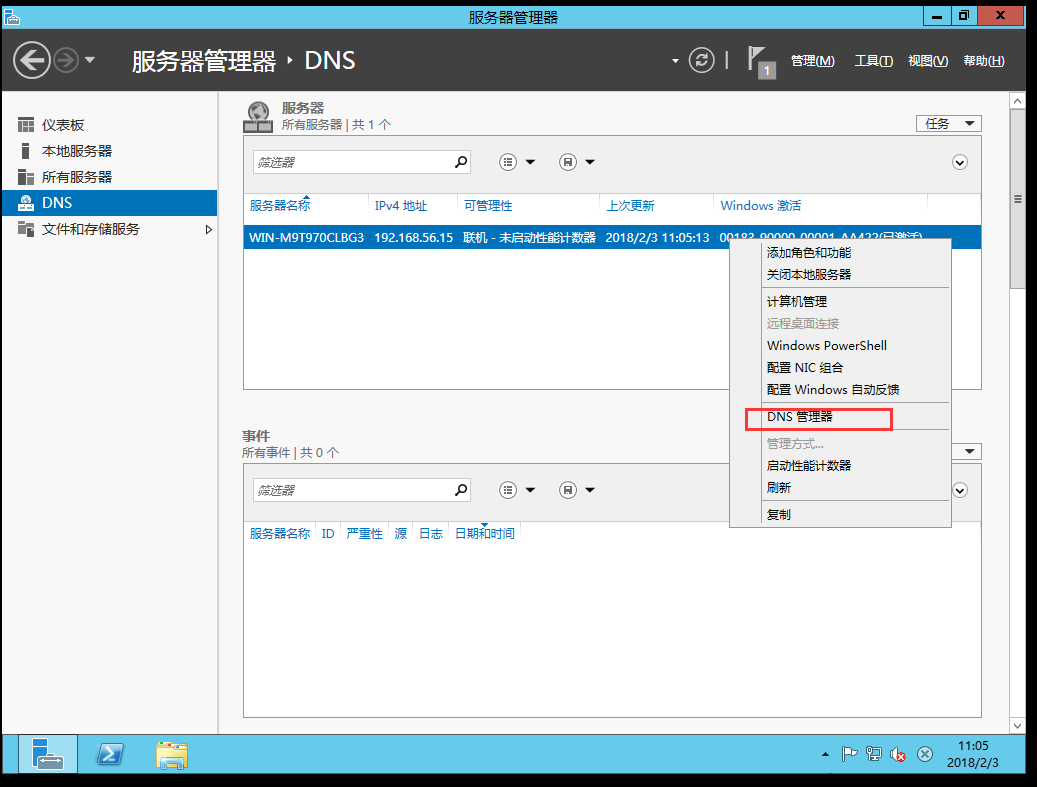Viewport: 1037px width, 787px height.
Task: Click the servers filter input field
Action: pyautogui.click(x=354, y=162)
